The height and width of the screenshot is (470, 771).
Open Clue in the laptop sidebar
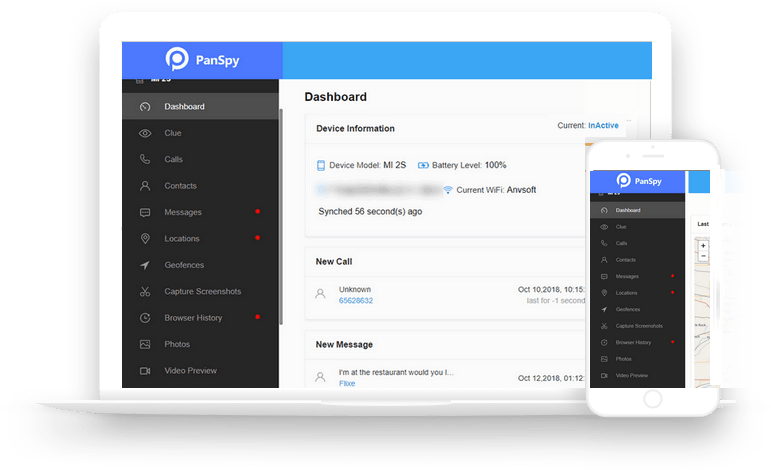click(x=201, y=133)
